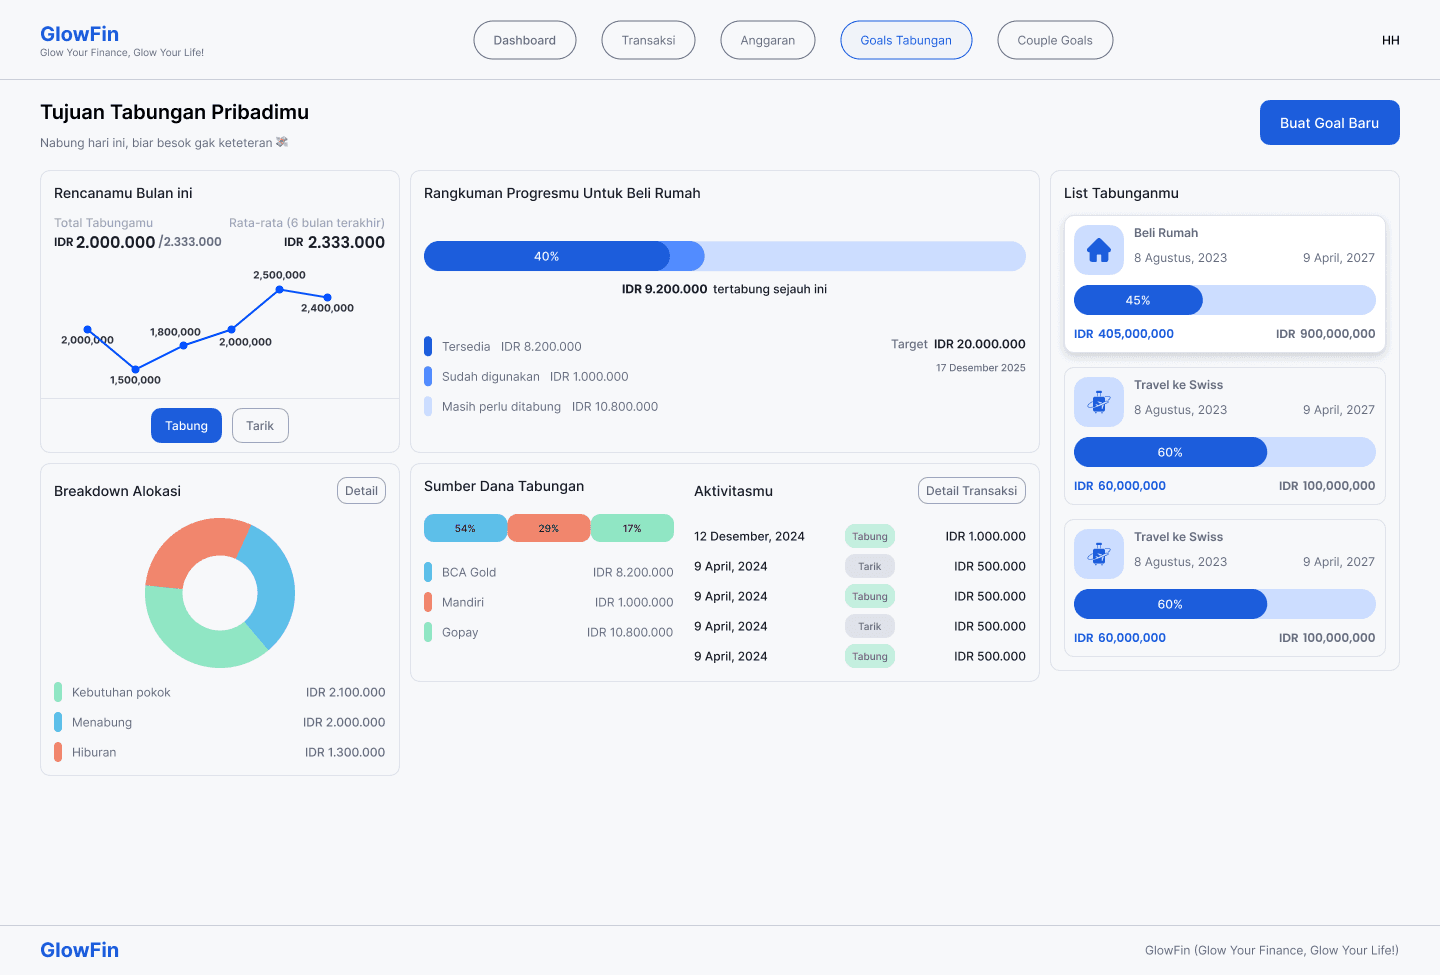Click the Buat Goal Baru button
The height and width of the screenshot is (975, 1440).
(1329, 123)
